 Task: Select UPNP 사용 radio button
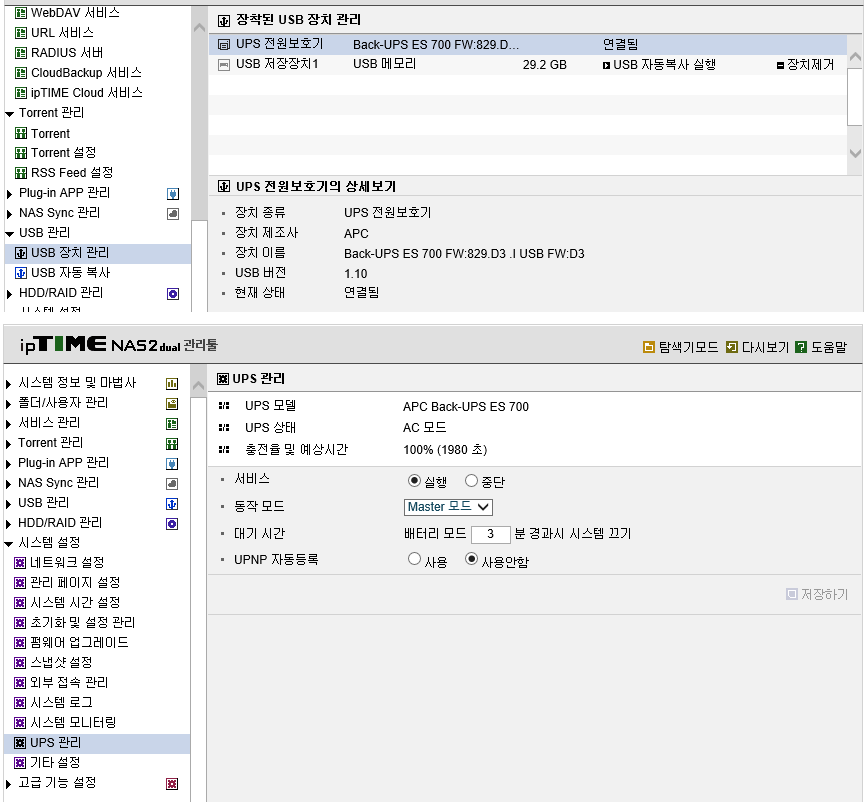click(414, 559)
